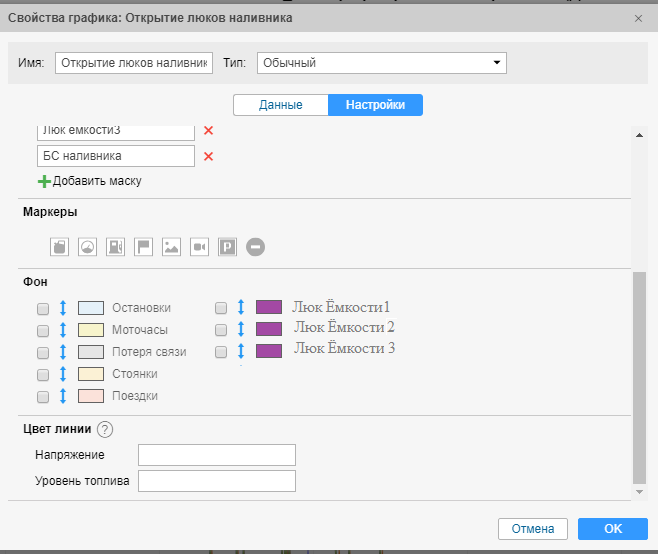Click the Напряжение line color field
Viewport: 658px width, 554px height.
[217, 455]
